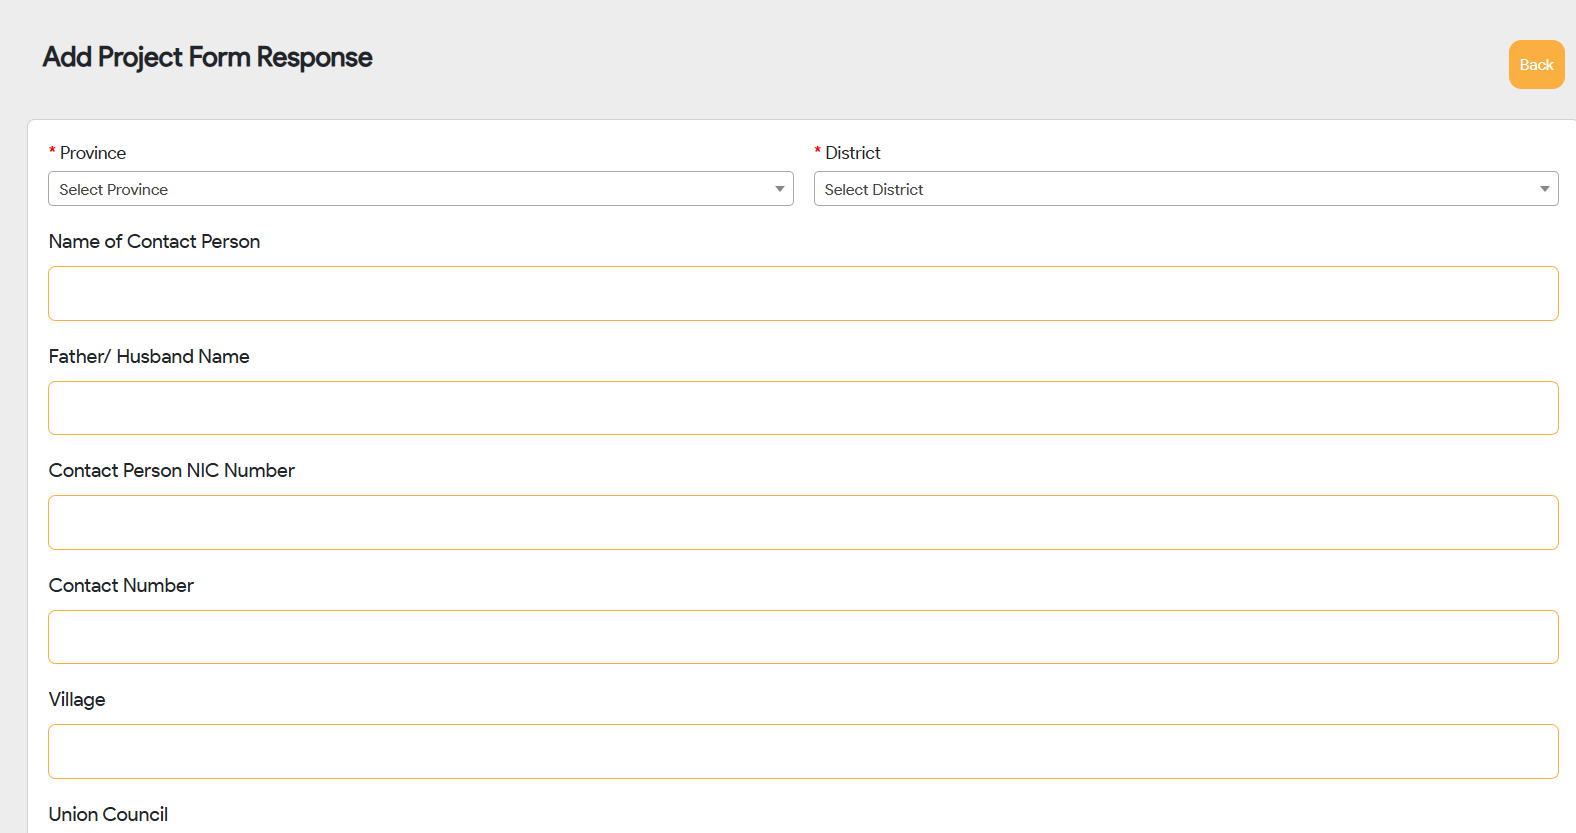Click the red asterisk beside District
Screen dimensions: 1576x833
pos(817,152)
